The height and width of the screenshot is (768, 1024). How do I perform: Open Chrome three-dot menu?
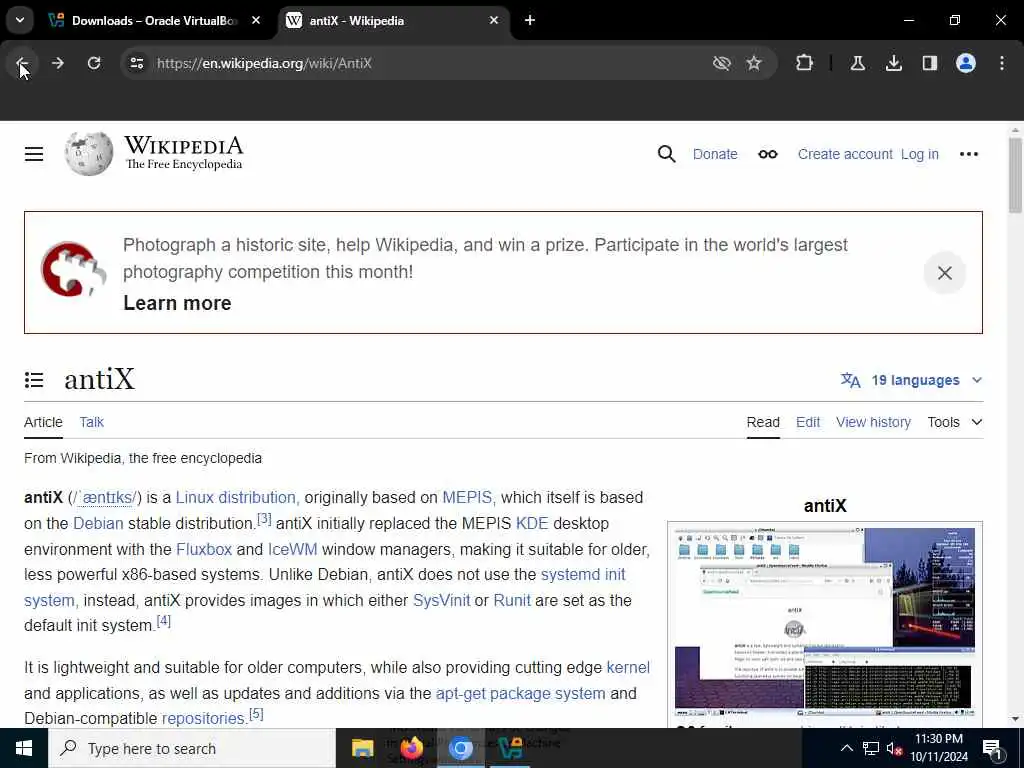coord(1001,63)
